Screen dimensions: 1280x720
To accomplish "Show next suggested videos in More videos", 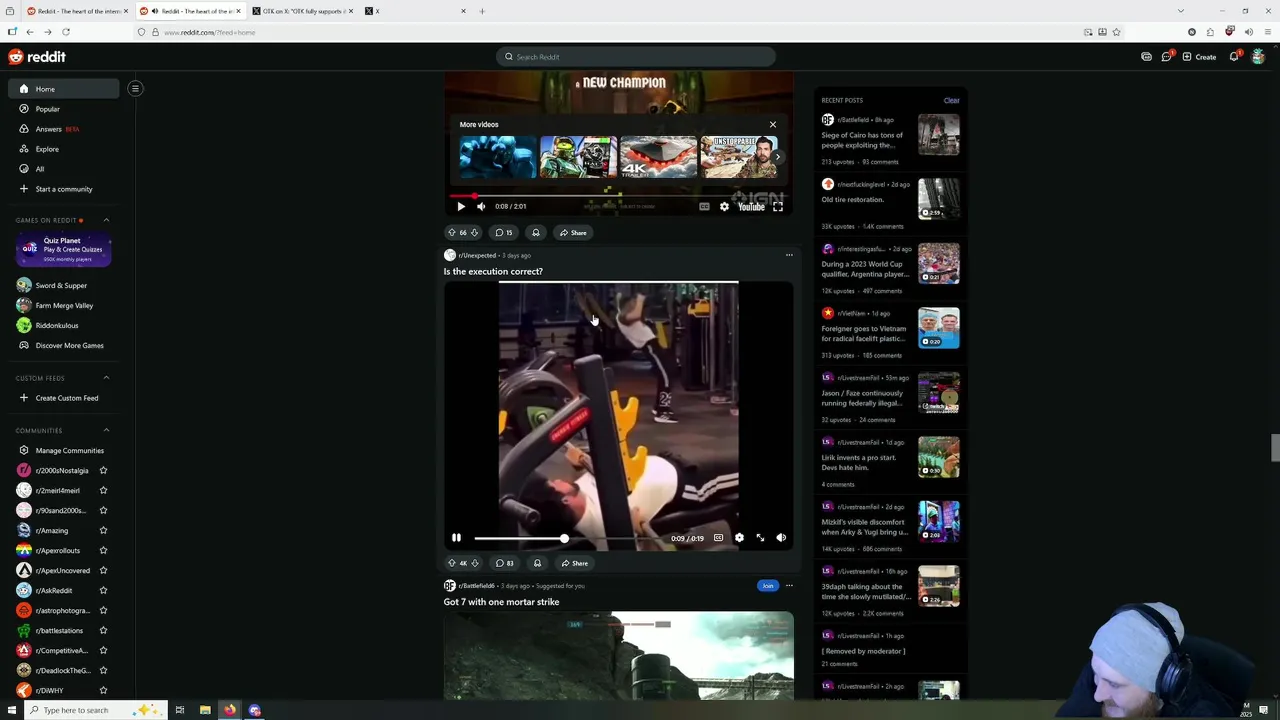I will 777,157.
